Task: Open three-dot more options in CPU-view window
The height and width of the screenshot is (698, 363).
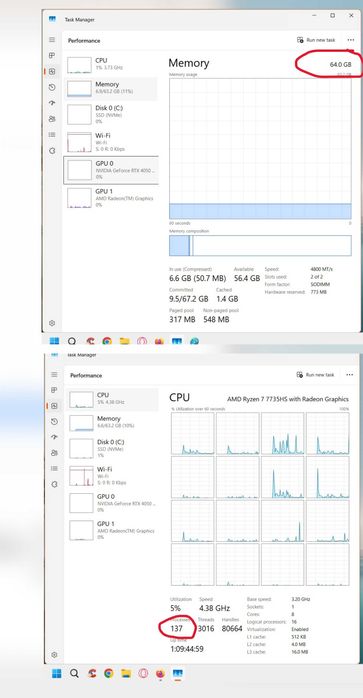Action: pos(350,375)
